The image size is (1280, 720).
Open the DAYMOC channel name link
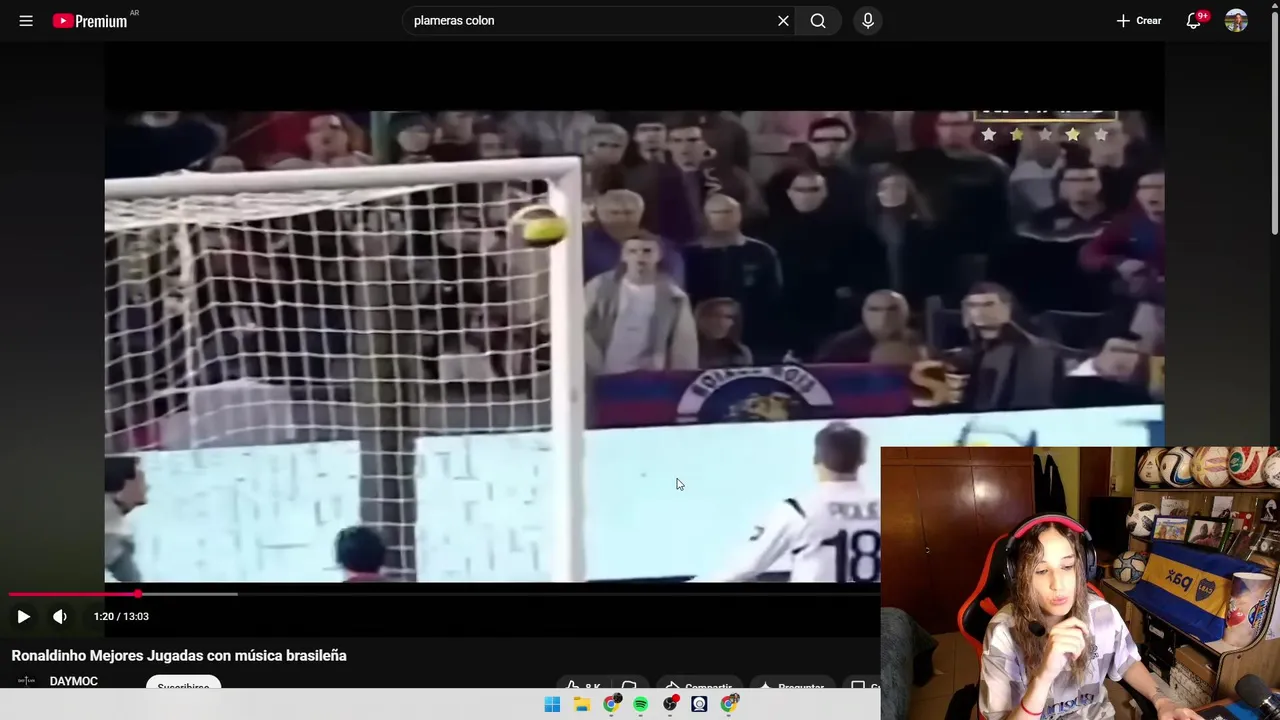(74, 681)
